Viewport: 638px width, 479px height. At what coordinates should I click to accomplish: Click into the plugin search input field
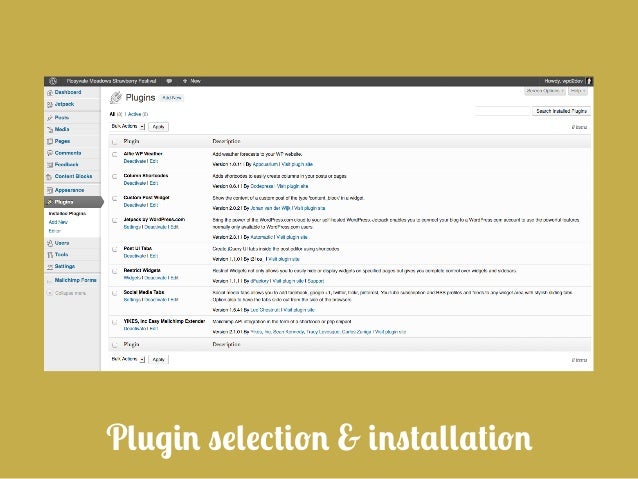tap(503, 111)
